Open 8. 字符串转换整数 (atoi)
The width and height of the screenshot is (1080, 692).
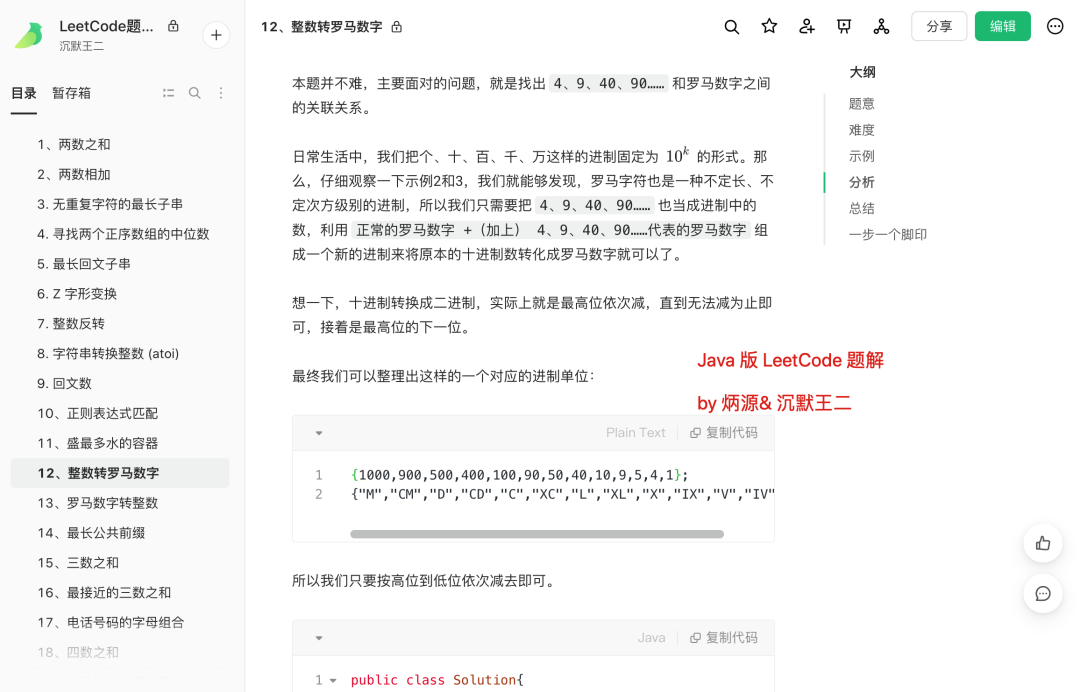(x=120, y=353)
